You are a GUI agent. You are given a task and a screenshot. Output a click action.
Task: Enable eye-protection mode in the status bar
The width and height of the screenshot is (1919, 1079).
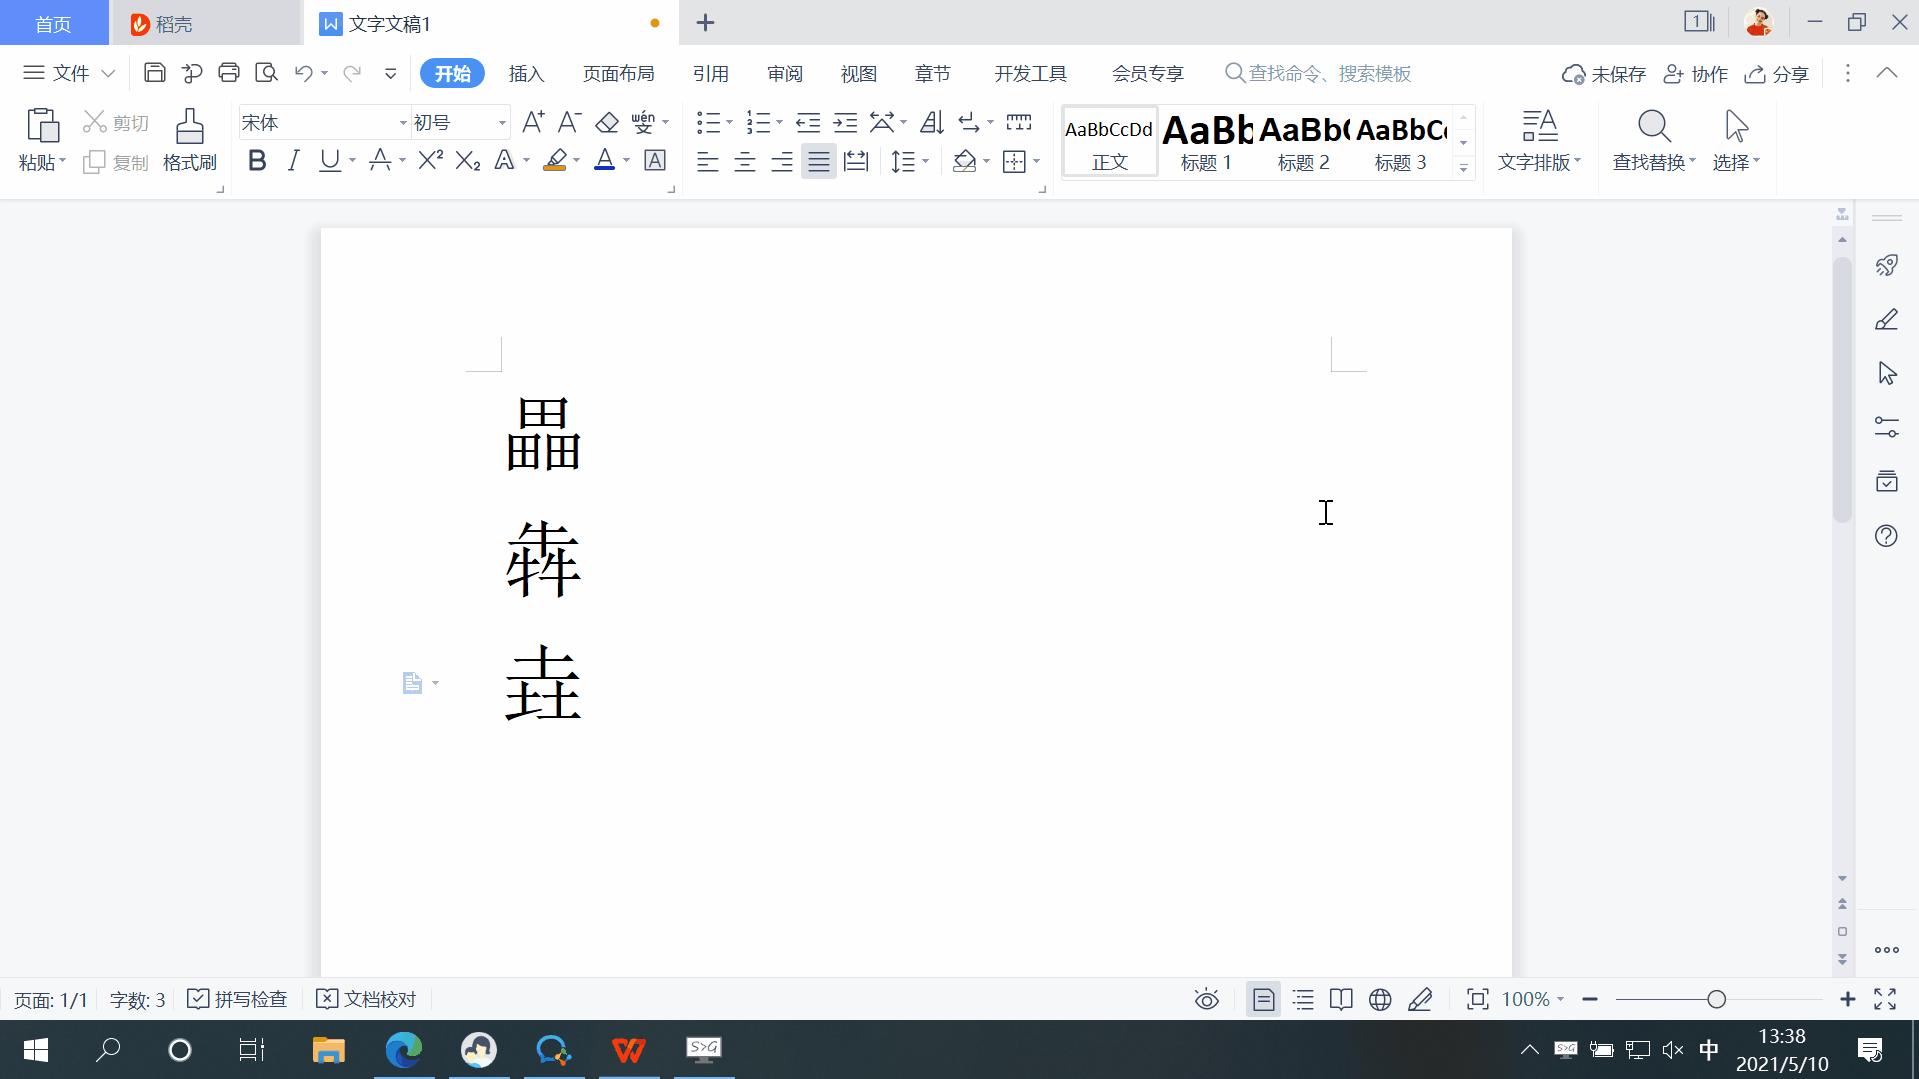(1206, 998)
